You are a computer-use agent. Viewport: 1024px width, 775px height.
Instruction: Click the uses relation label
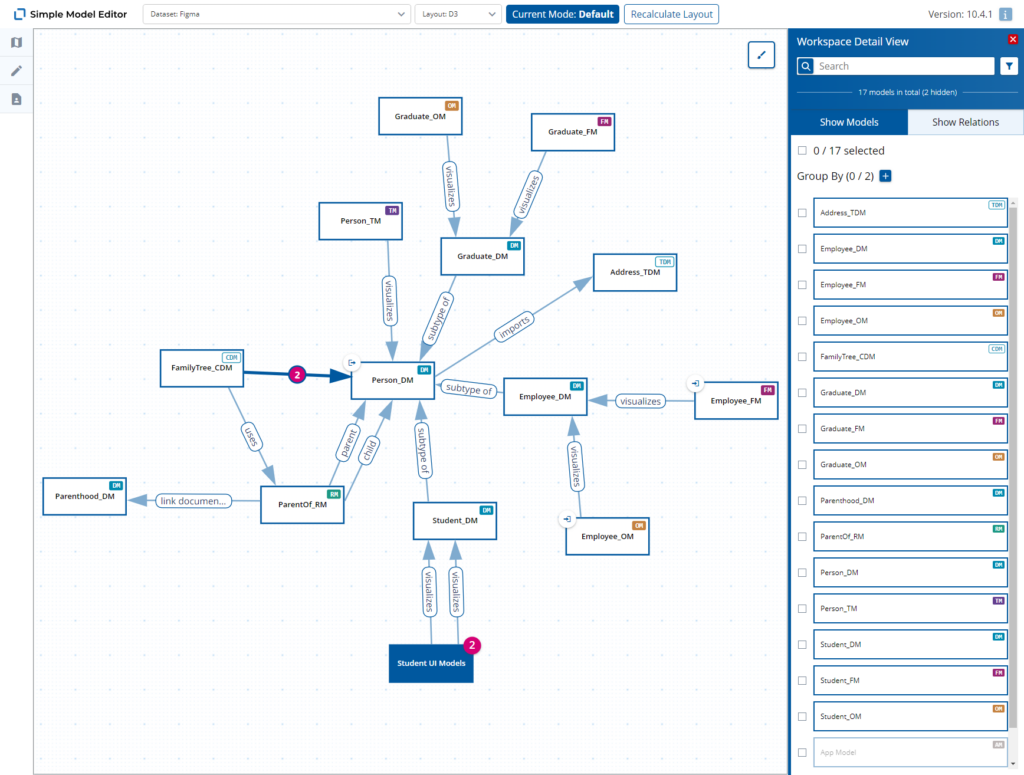[x=251, y=437]
